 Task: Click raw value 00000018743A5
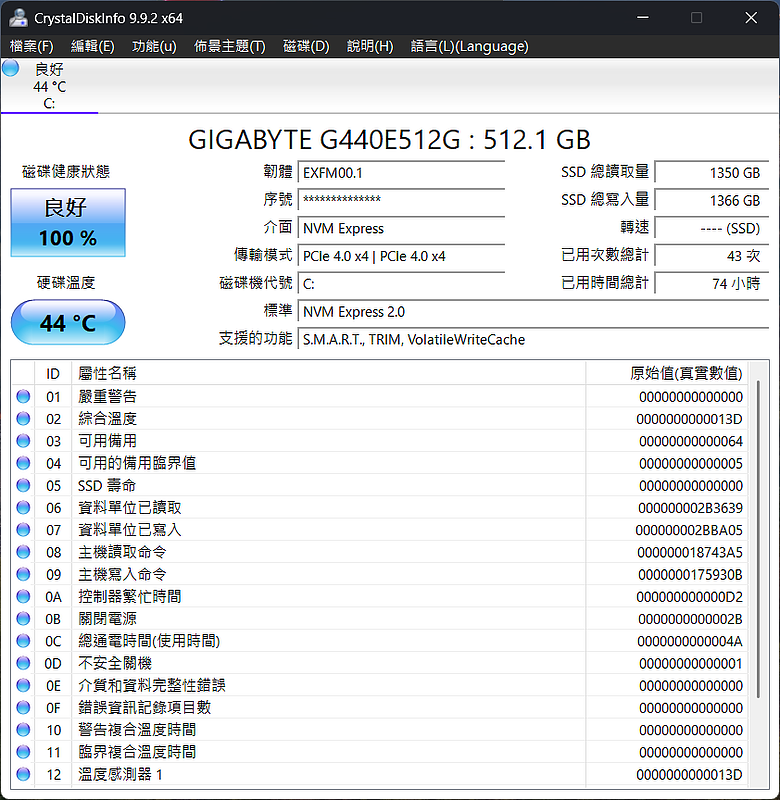(690, 552)
